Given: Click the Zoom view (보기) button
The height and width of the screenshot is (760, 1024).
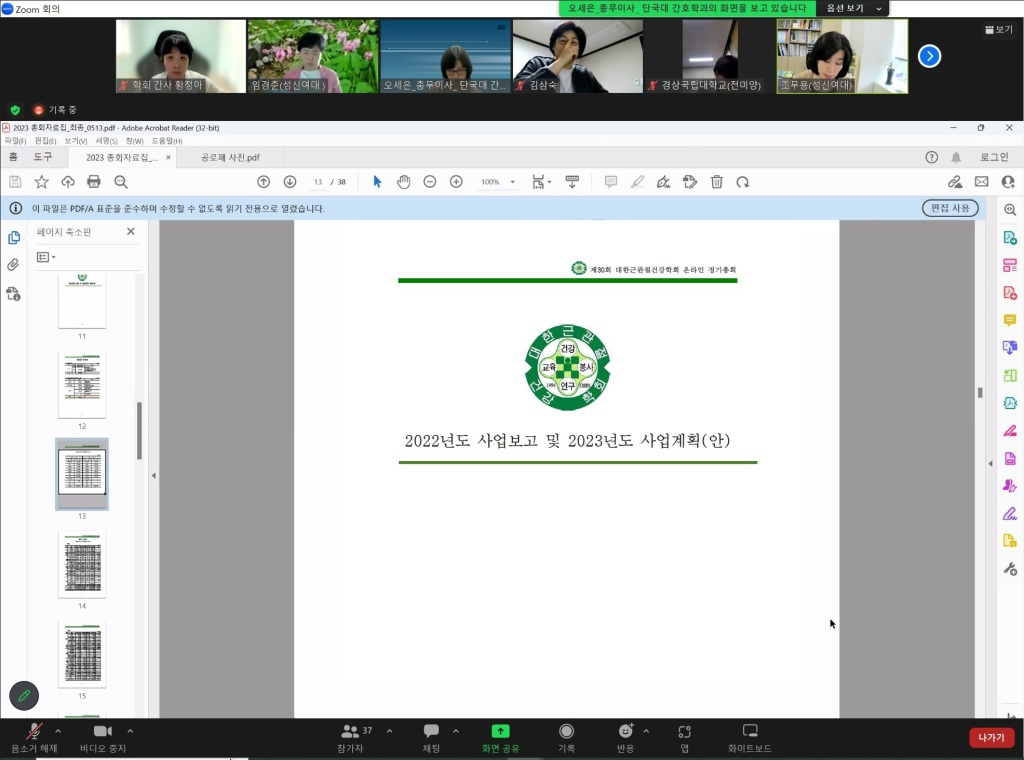Looking at the screenshot, I should 999,29.
